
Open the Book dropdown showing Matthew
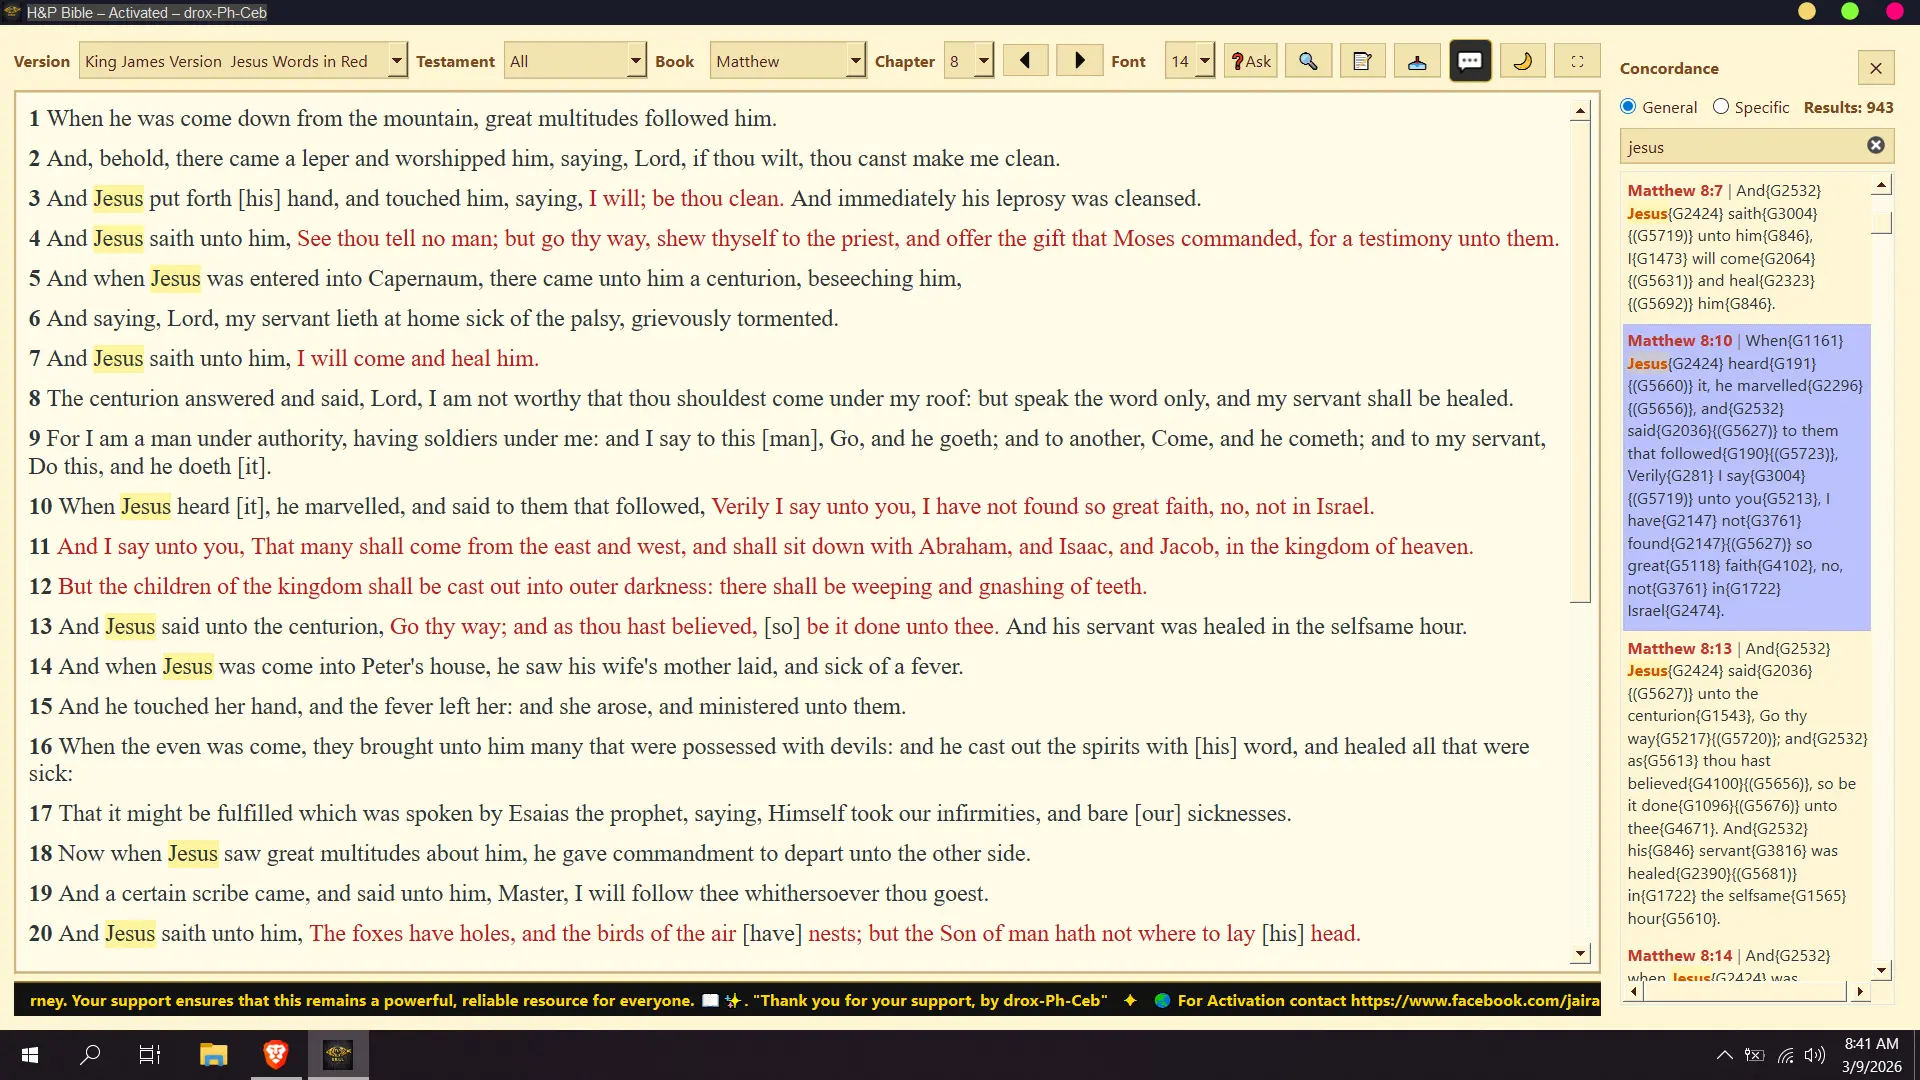coord(787,61)
